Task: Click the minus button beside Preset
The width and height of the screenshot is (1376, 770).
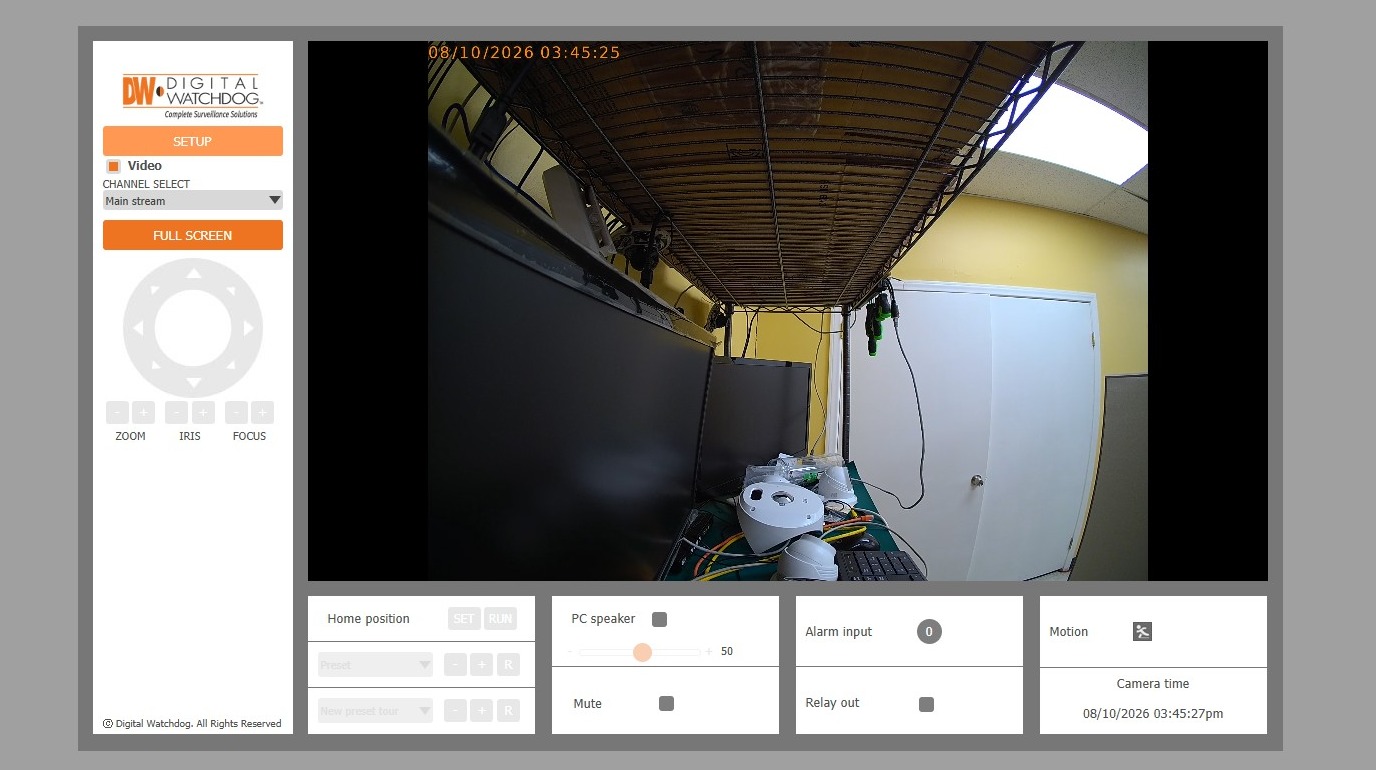Action: pos(455,665)
